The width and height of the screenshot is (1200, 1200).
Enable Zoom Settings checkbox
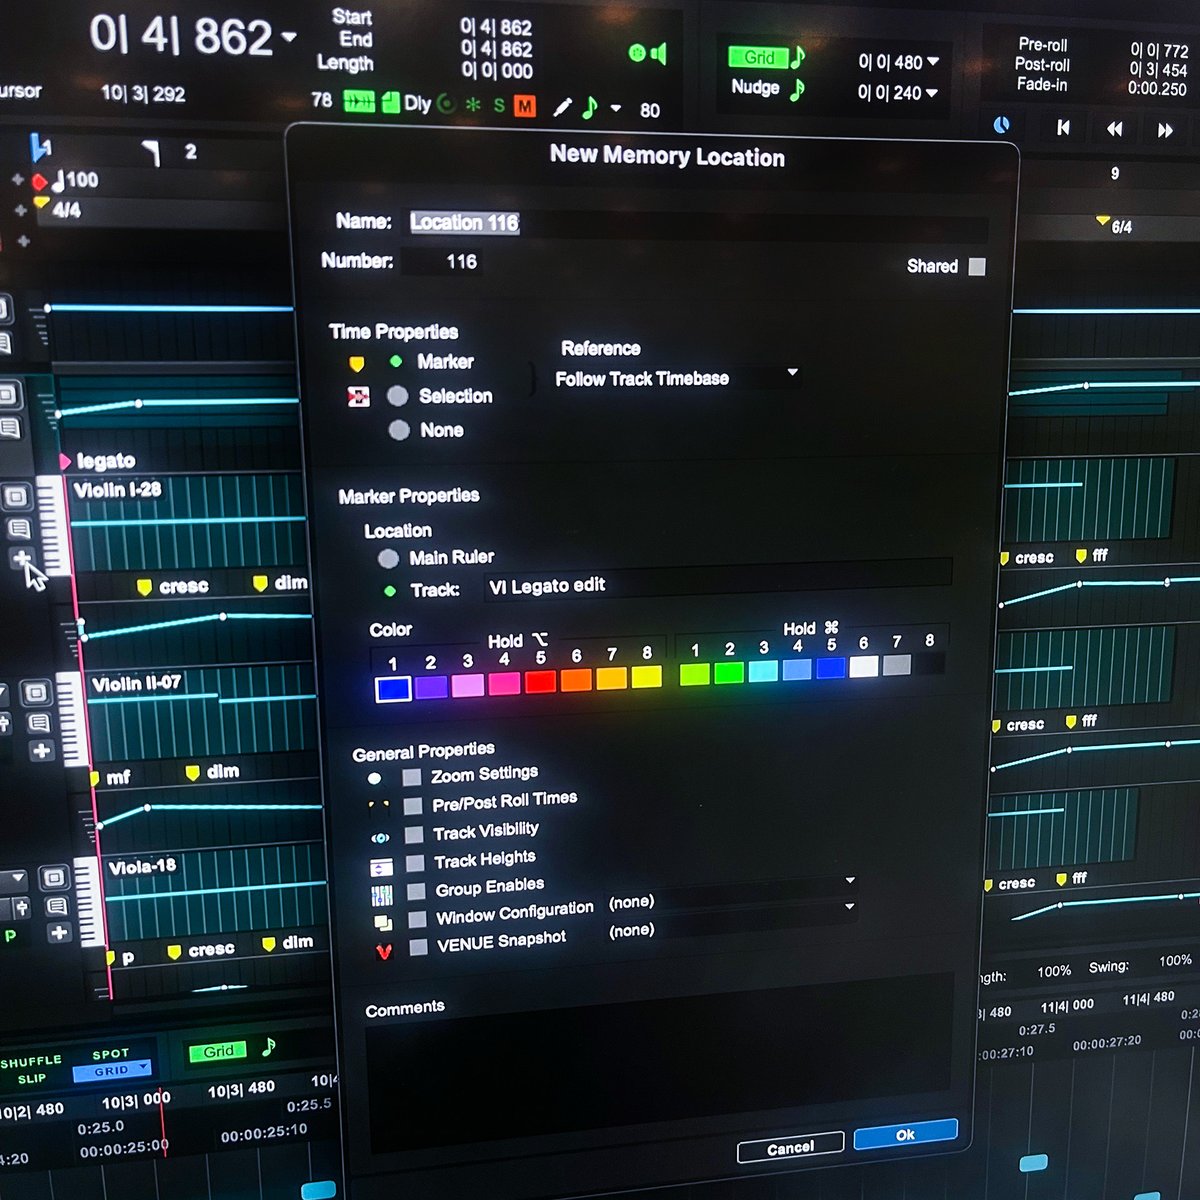(411, 777)
